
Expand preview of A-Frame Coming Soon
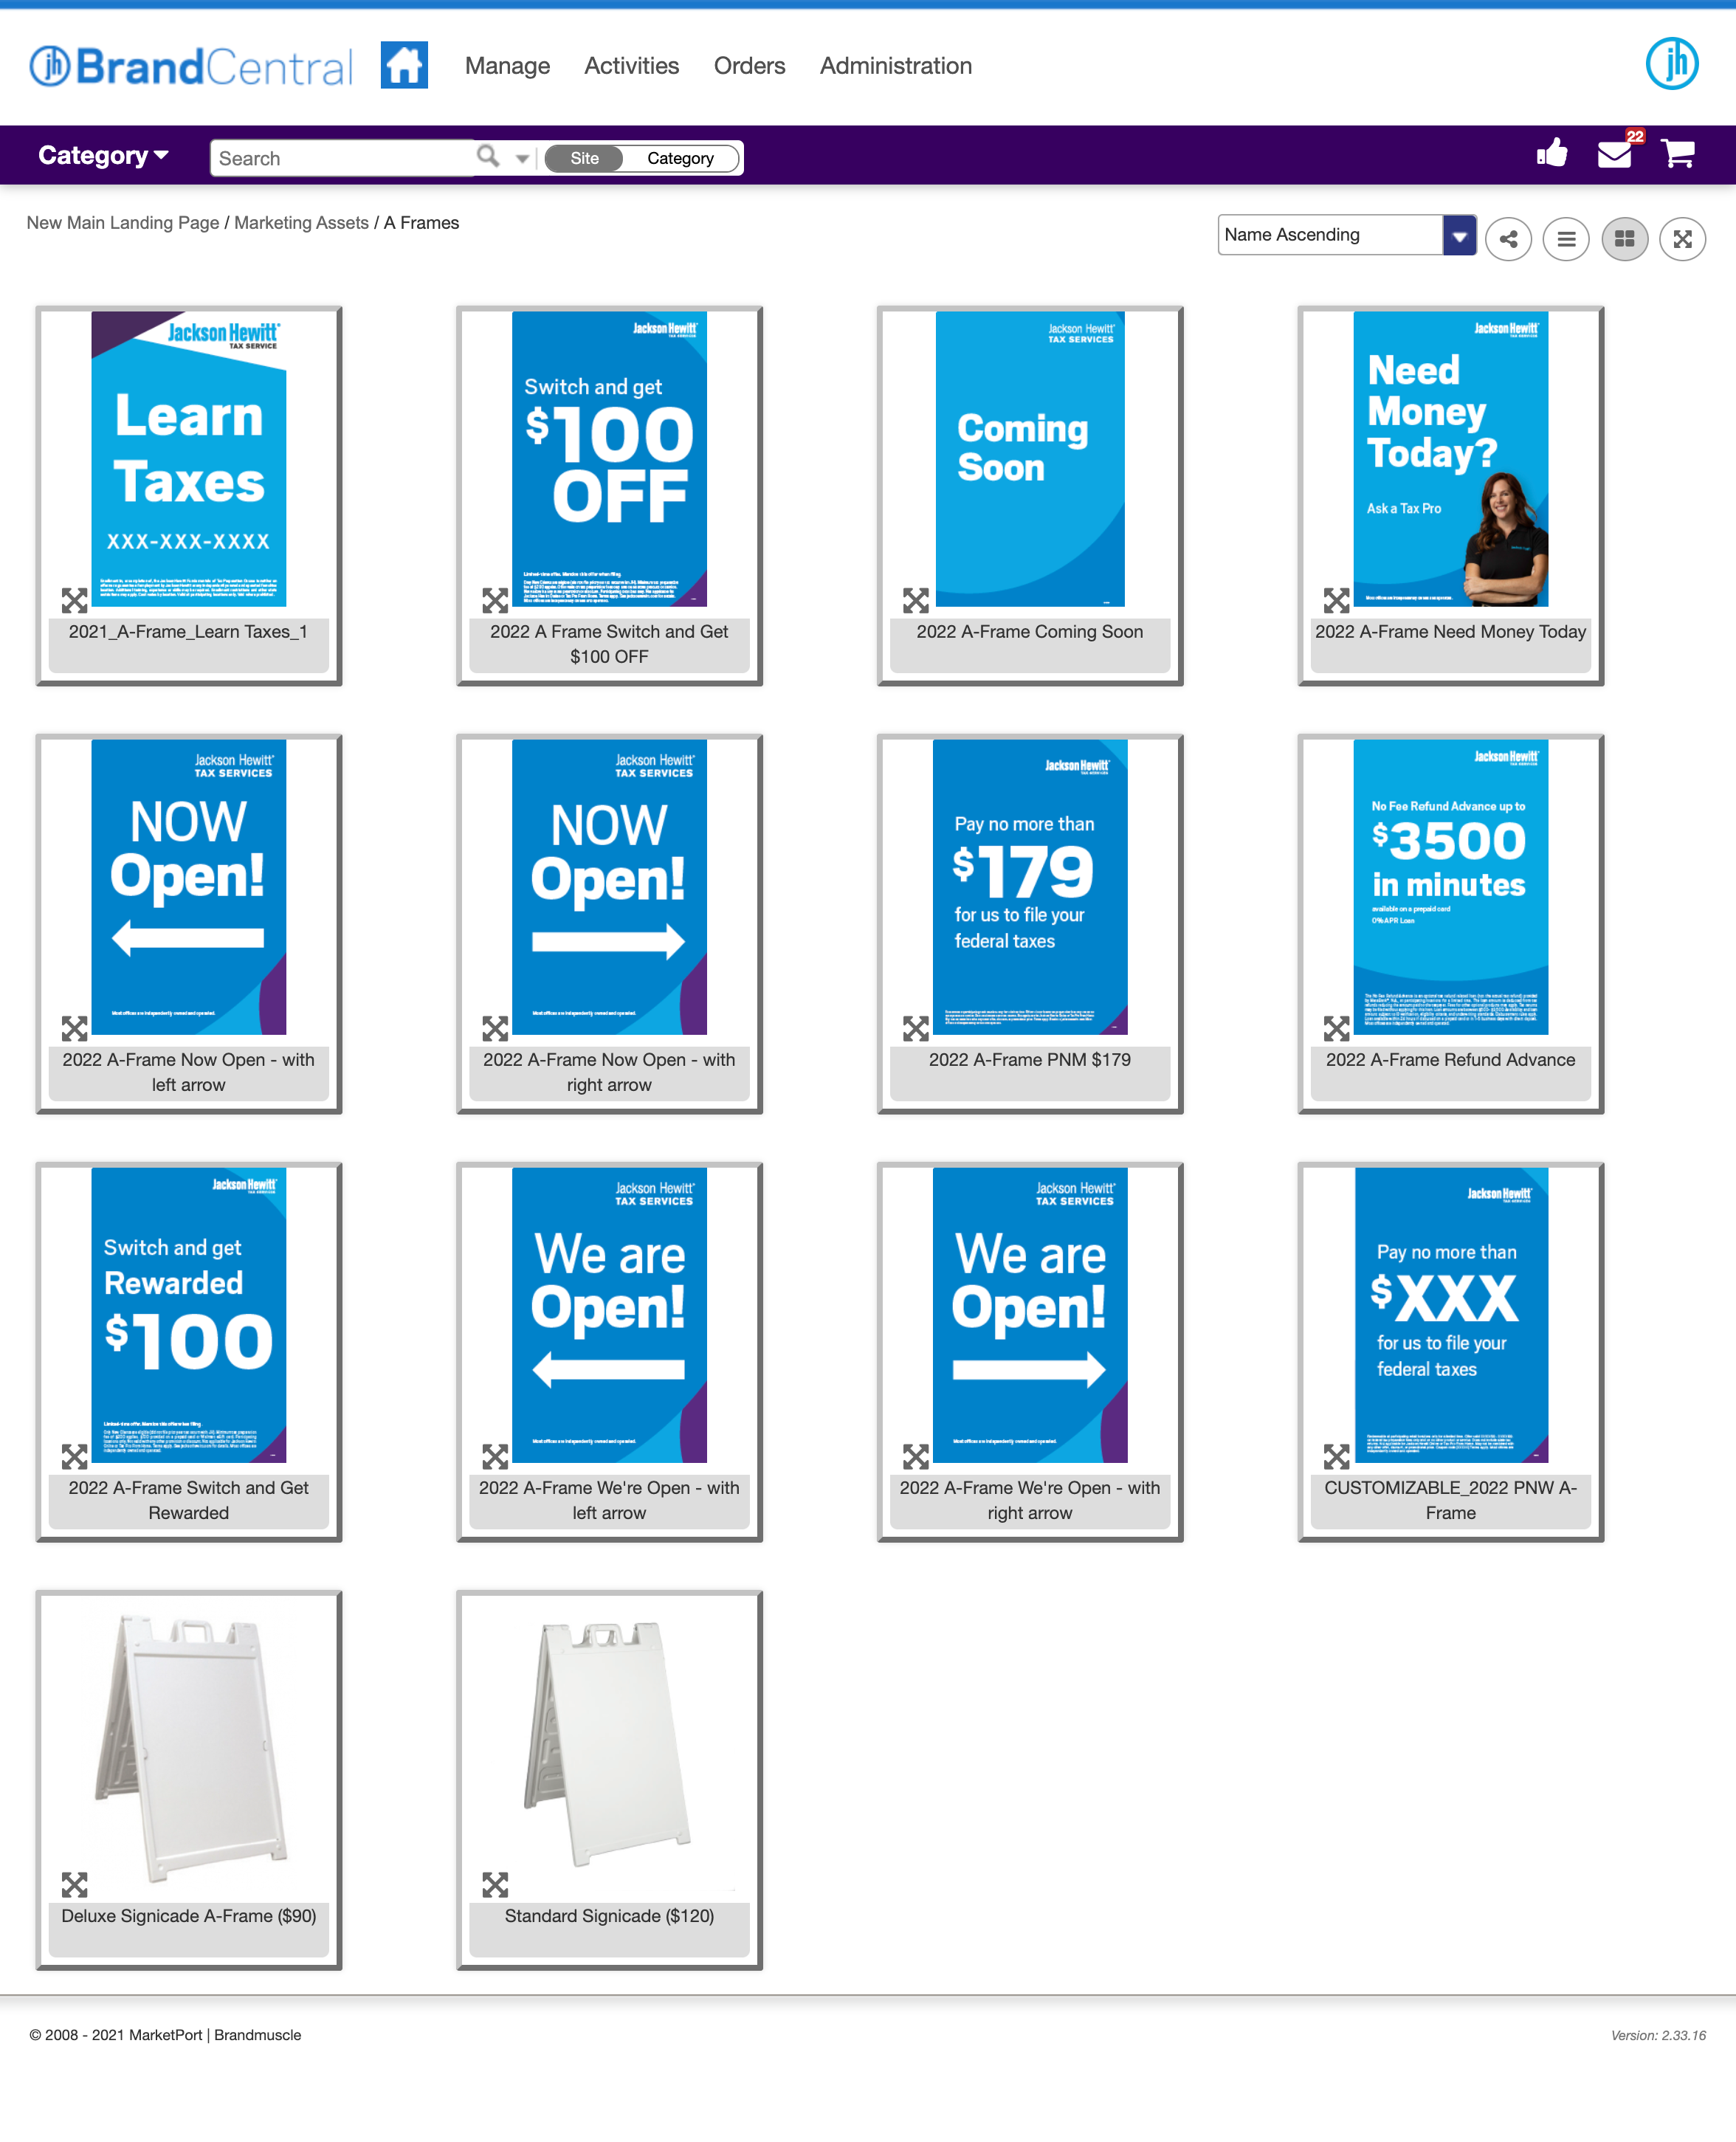(916, 600)
